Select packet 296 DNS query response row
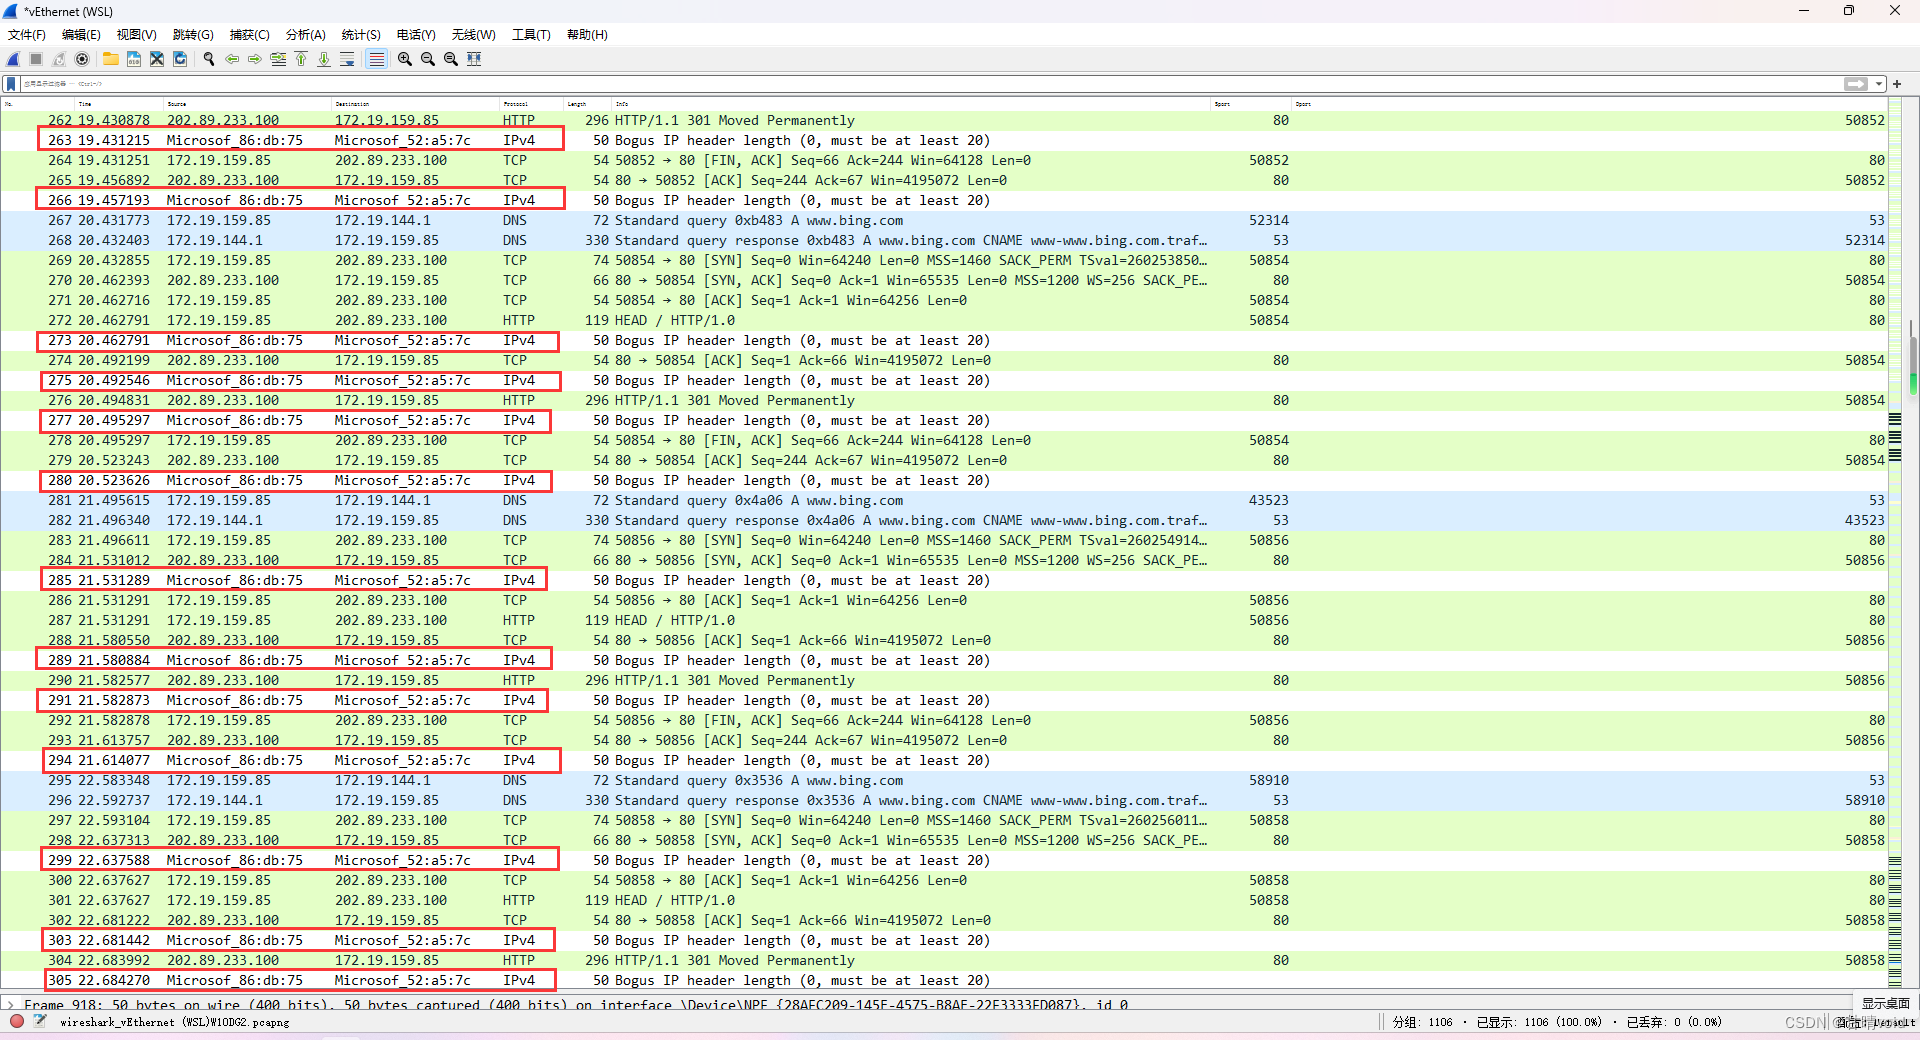 [x=943, y=800]
